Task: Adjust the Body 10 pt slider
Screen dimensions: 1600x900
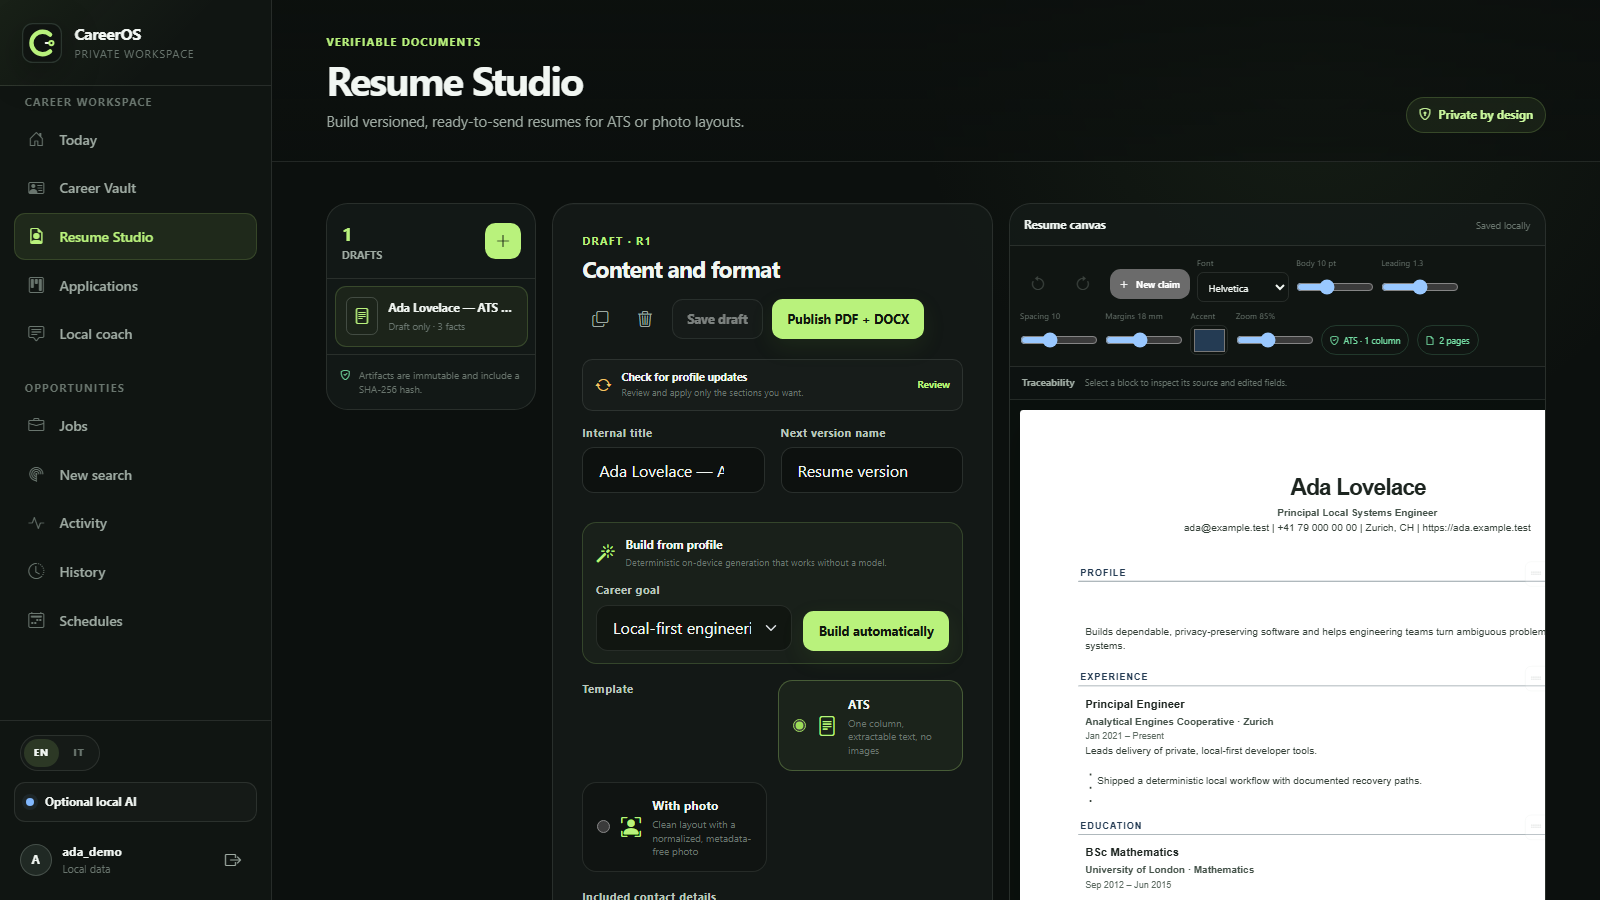Action: click(1335, 287)
